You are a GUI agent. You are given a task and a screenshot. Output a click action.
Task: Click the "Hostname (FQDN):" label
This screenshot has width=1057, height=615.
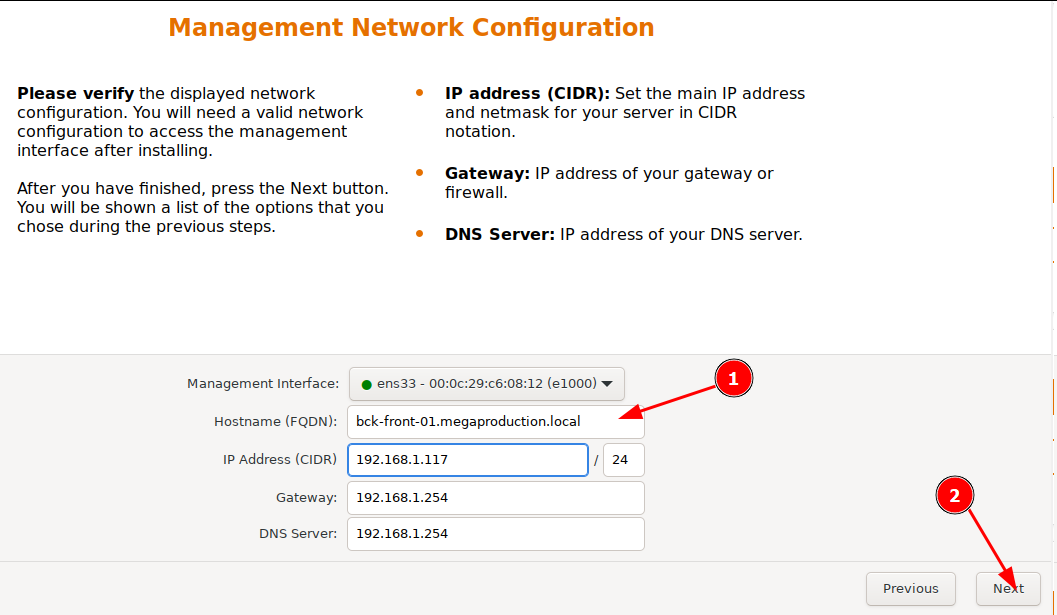tap(276, 421)
